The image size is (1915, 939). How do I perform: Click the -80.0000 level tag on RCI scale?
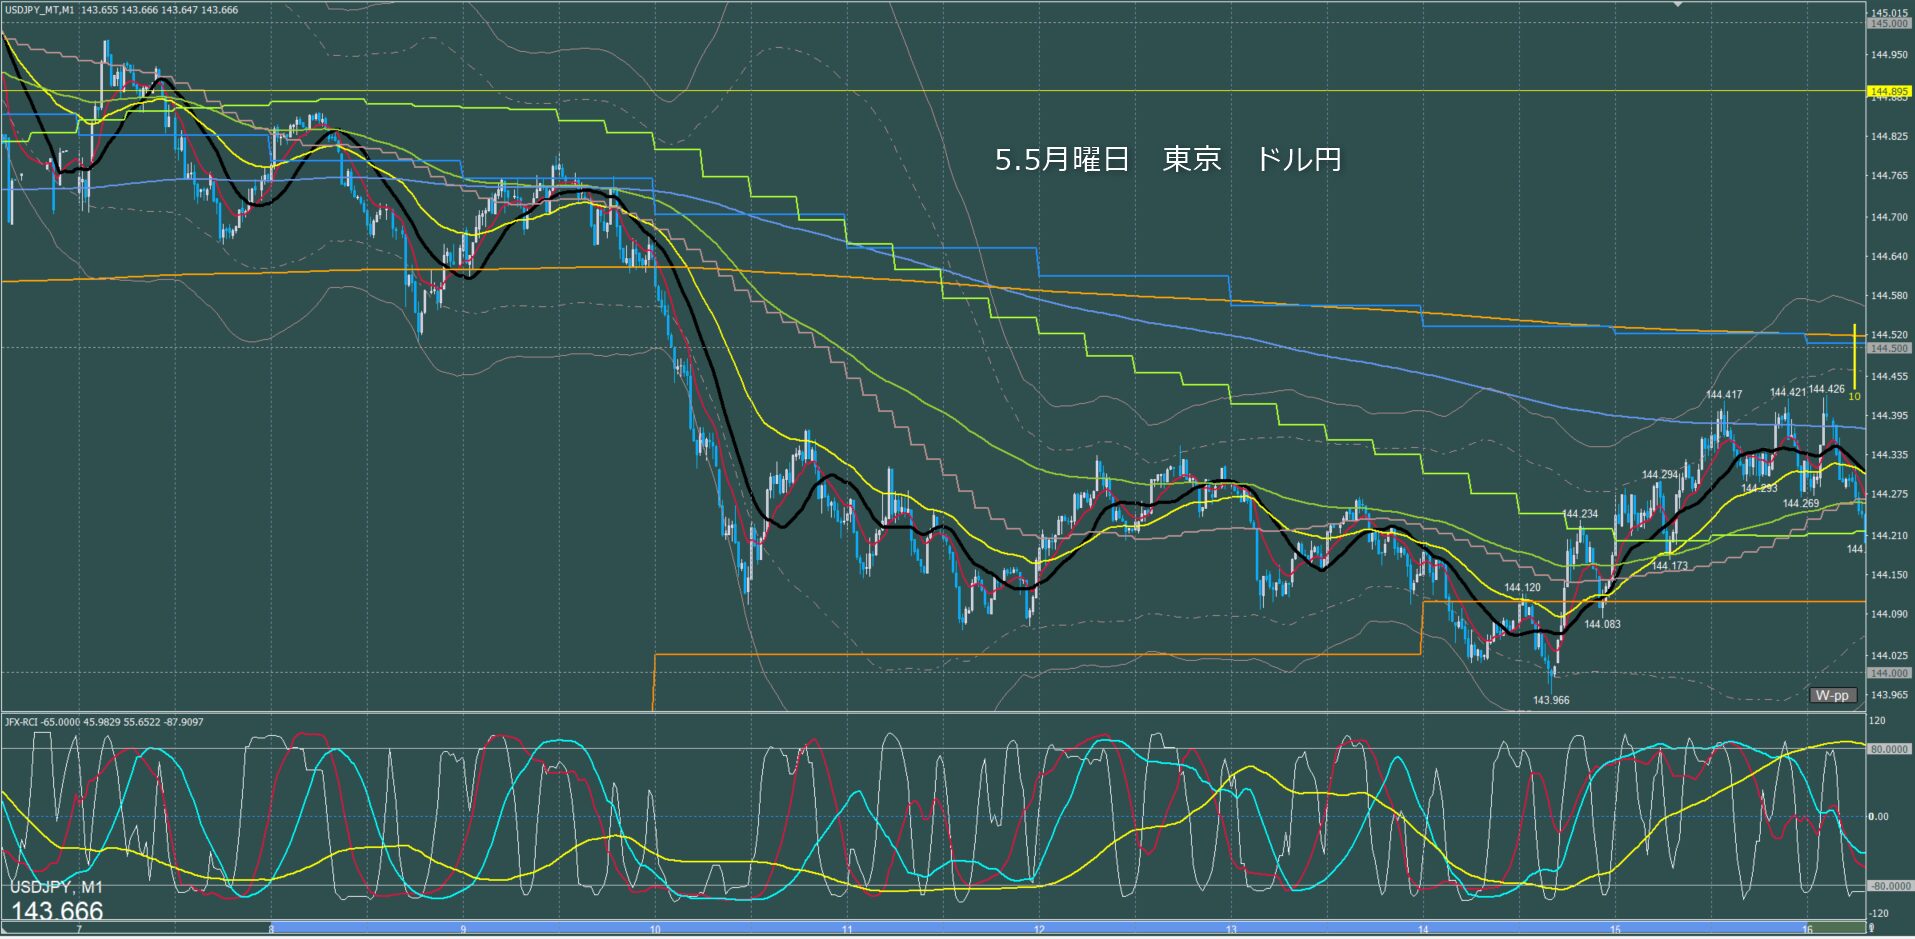pos(1888,886)
